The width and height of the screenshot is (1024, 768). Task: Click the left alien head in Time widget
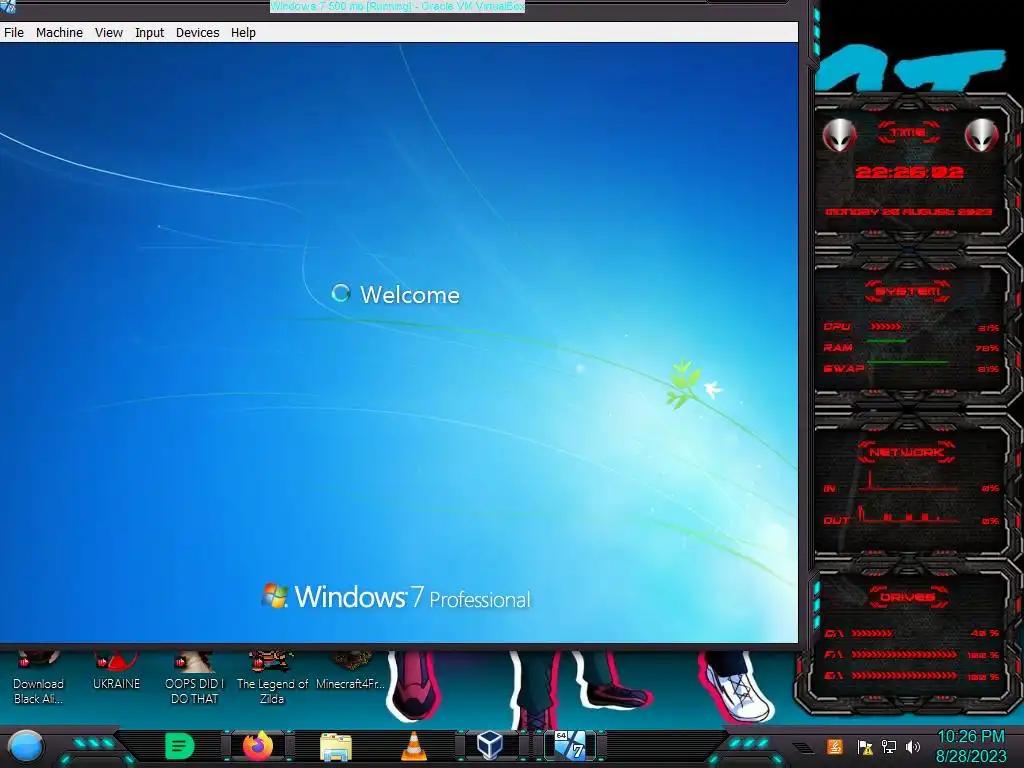839,135
